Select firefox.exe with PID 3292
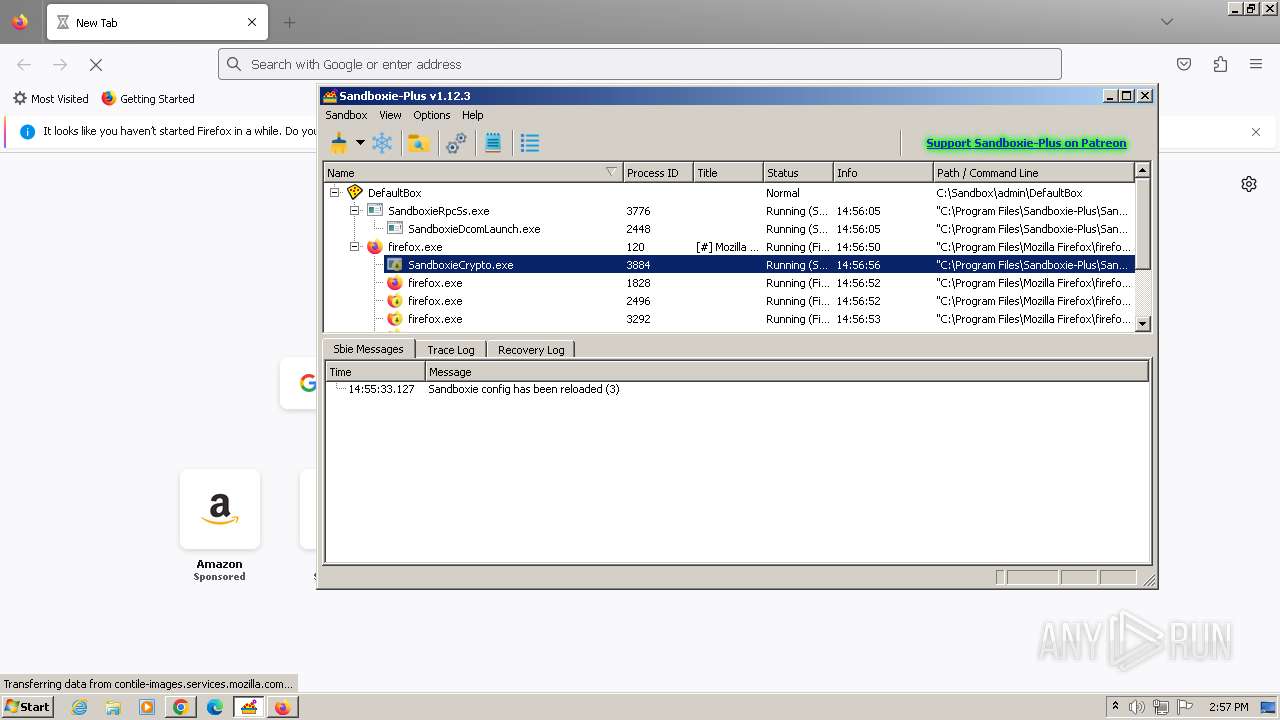1280x720 pixels. [730, 319]
